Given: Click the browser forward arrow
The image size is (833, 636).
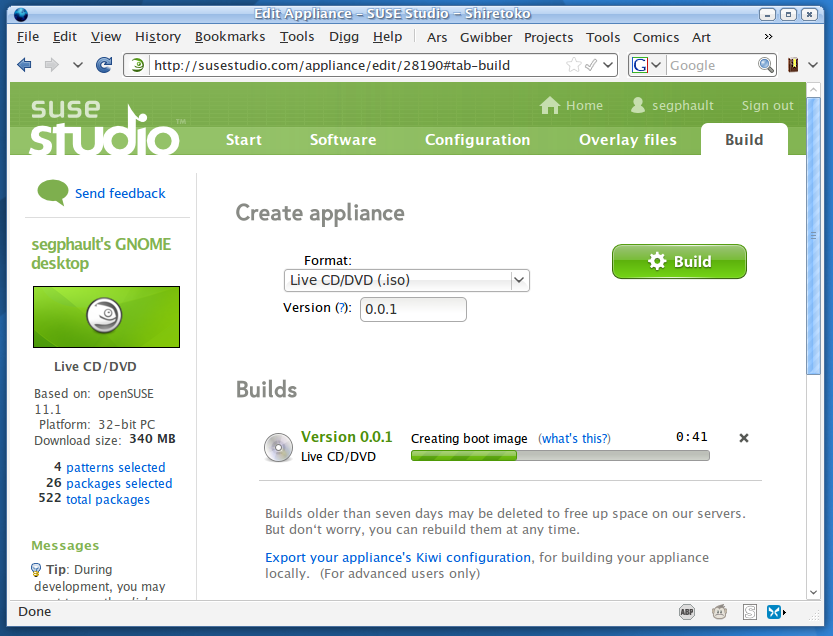Looking at the screenshot, I should (52, 65).
